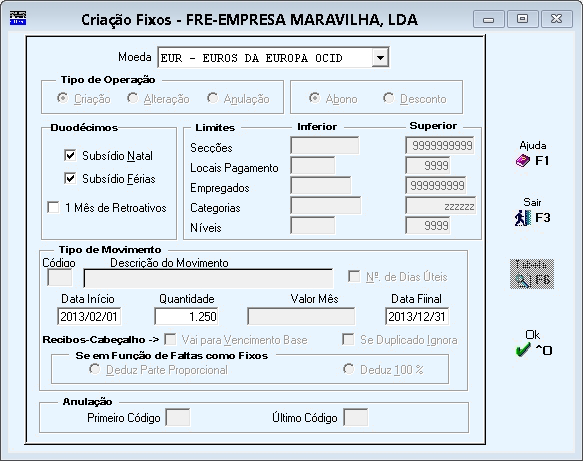583x461 pixels.
Task: Open Ajuda F1 help book icon
Action: [522, 161]
